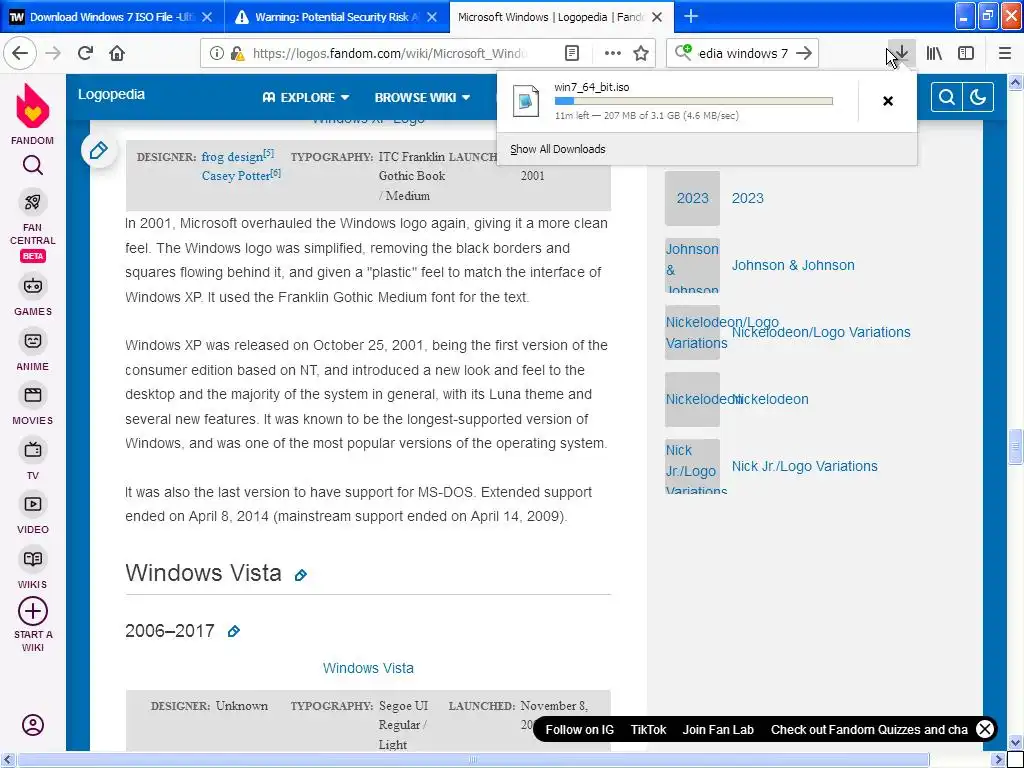Search the wiki via header magnifier
The height and width of the screenshot is (768, 1024).
[x=946, y=97]
